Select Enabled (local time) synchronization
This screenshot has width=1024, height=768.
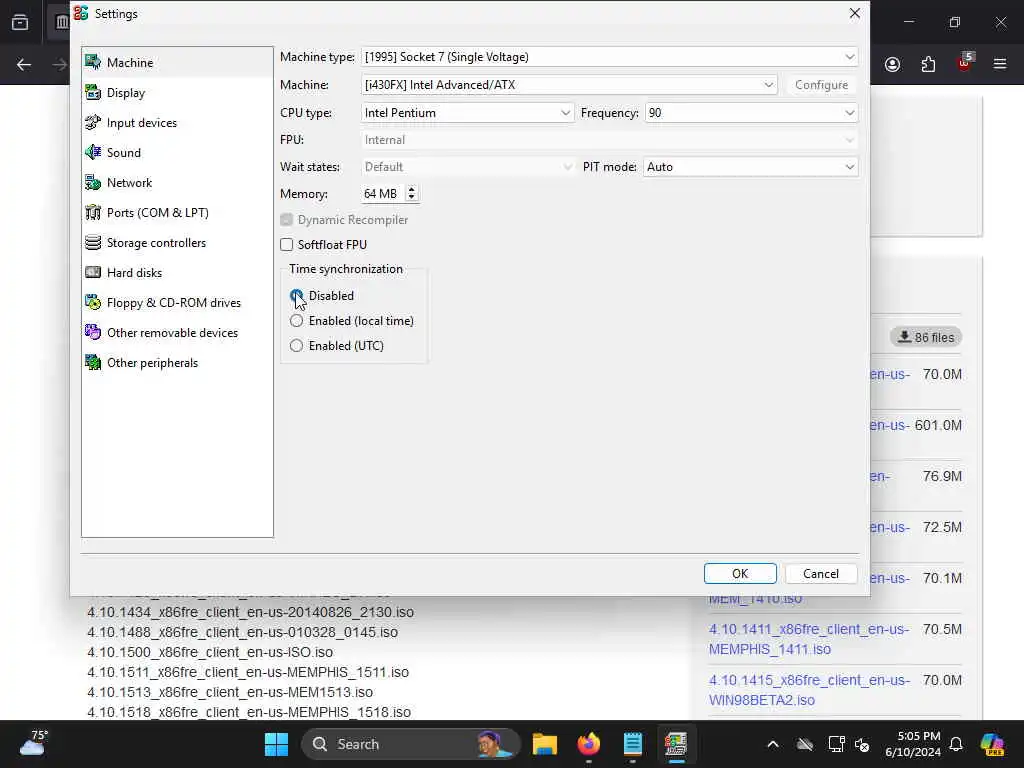296,321
